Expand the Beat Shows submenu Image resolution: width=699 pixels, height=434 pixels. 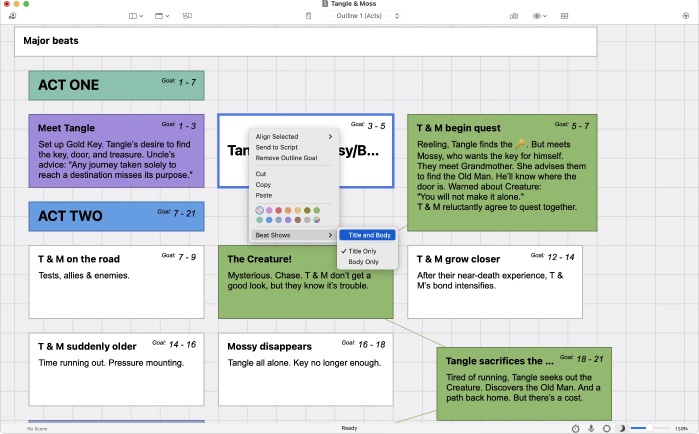[x=293, y=235]
